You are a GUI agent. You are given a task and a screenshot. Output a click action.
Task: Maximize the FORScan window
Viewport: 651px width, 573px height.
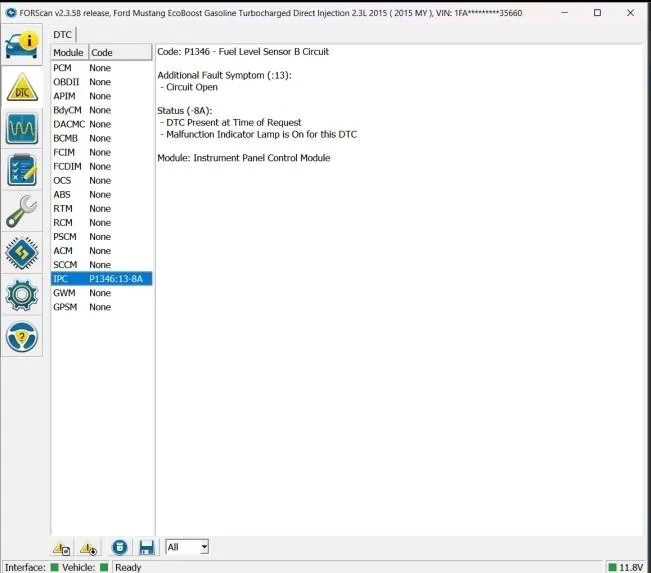597,13
